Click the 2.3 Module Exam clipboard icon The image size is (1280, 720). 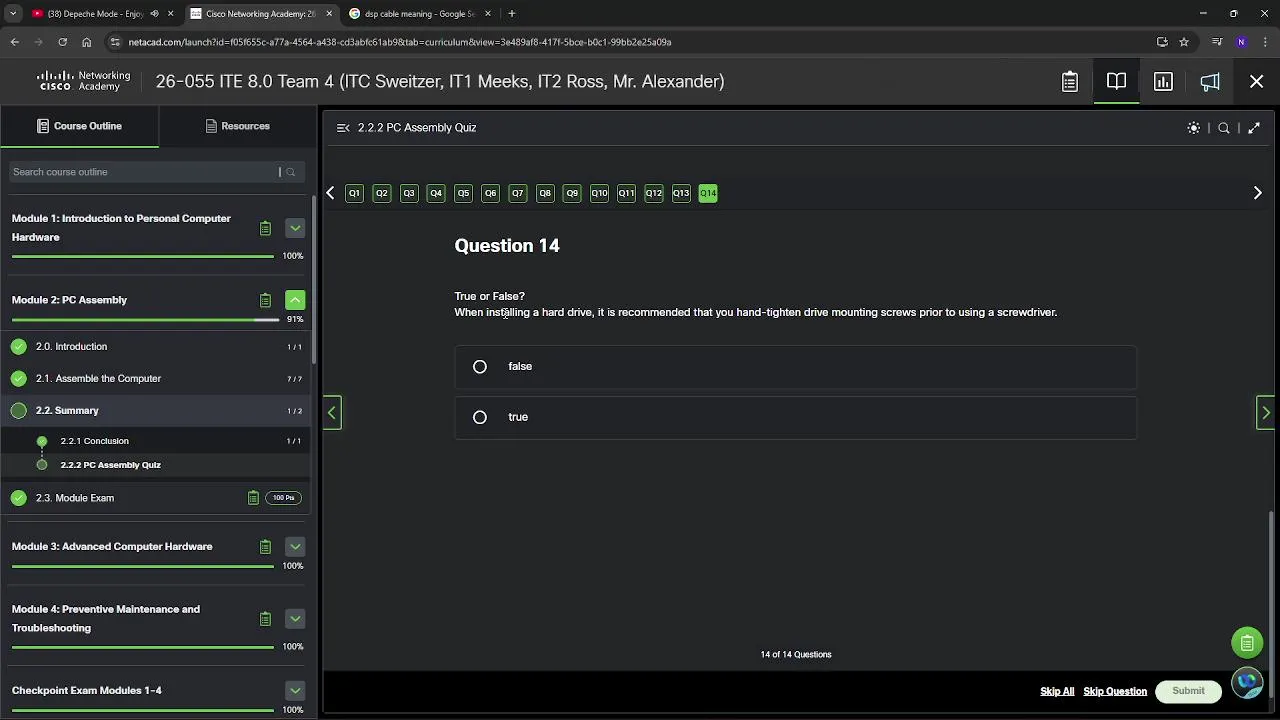(x=253, y=498)
